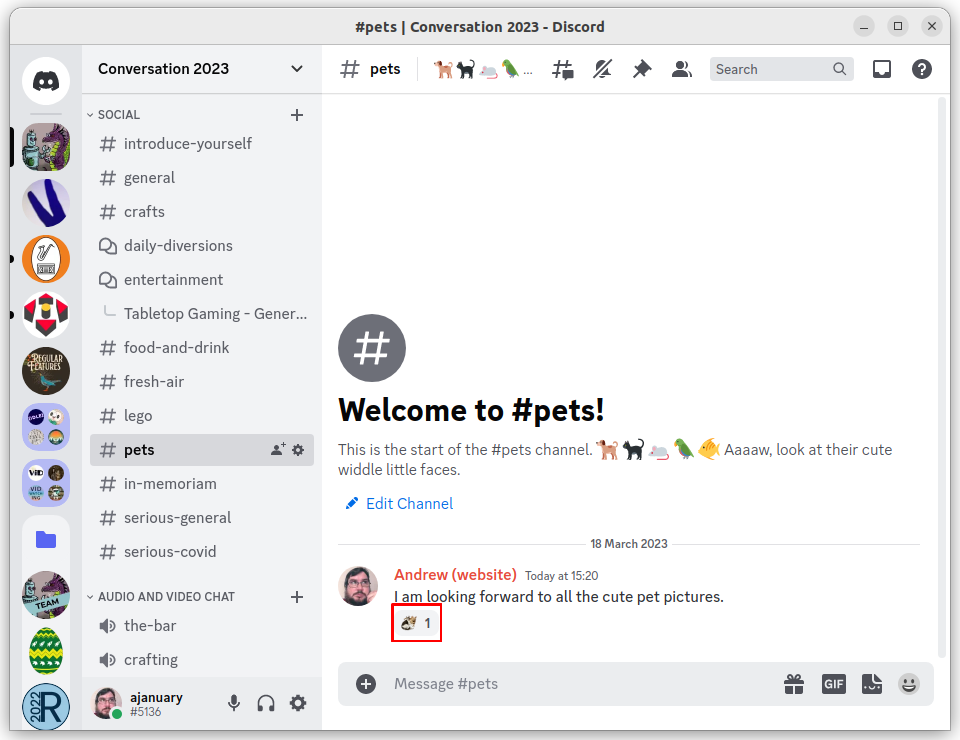The image size is (960, 740).
Task: Open Conversation 2023 server dropdown
Action: pyautogui.click(x=297, y=69)
